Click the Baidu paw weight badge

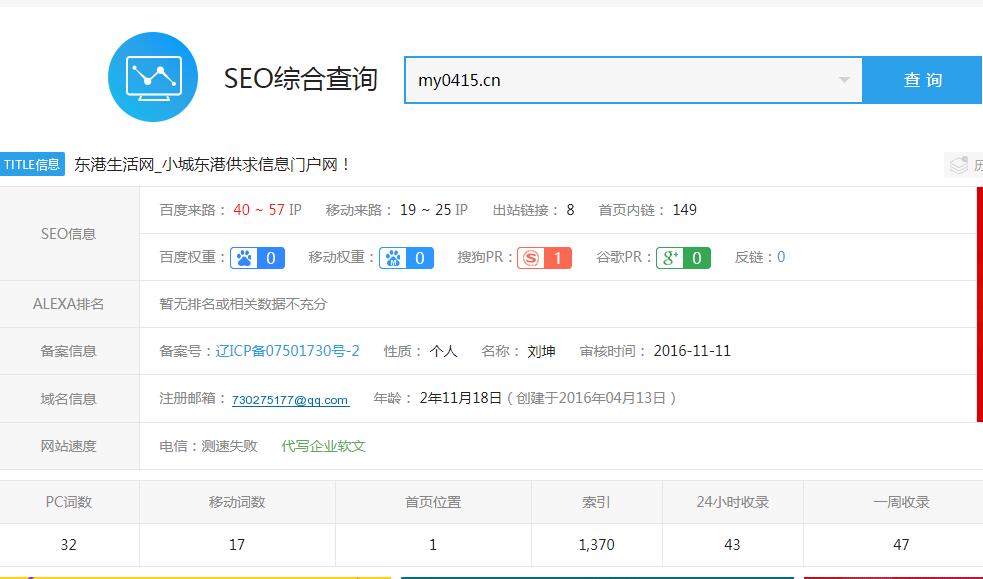[x=257, y=258]
